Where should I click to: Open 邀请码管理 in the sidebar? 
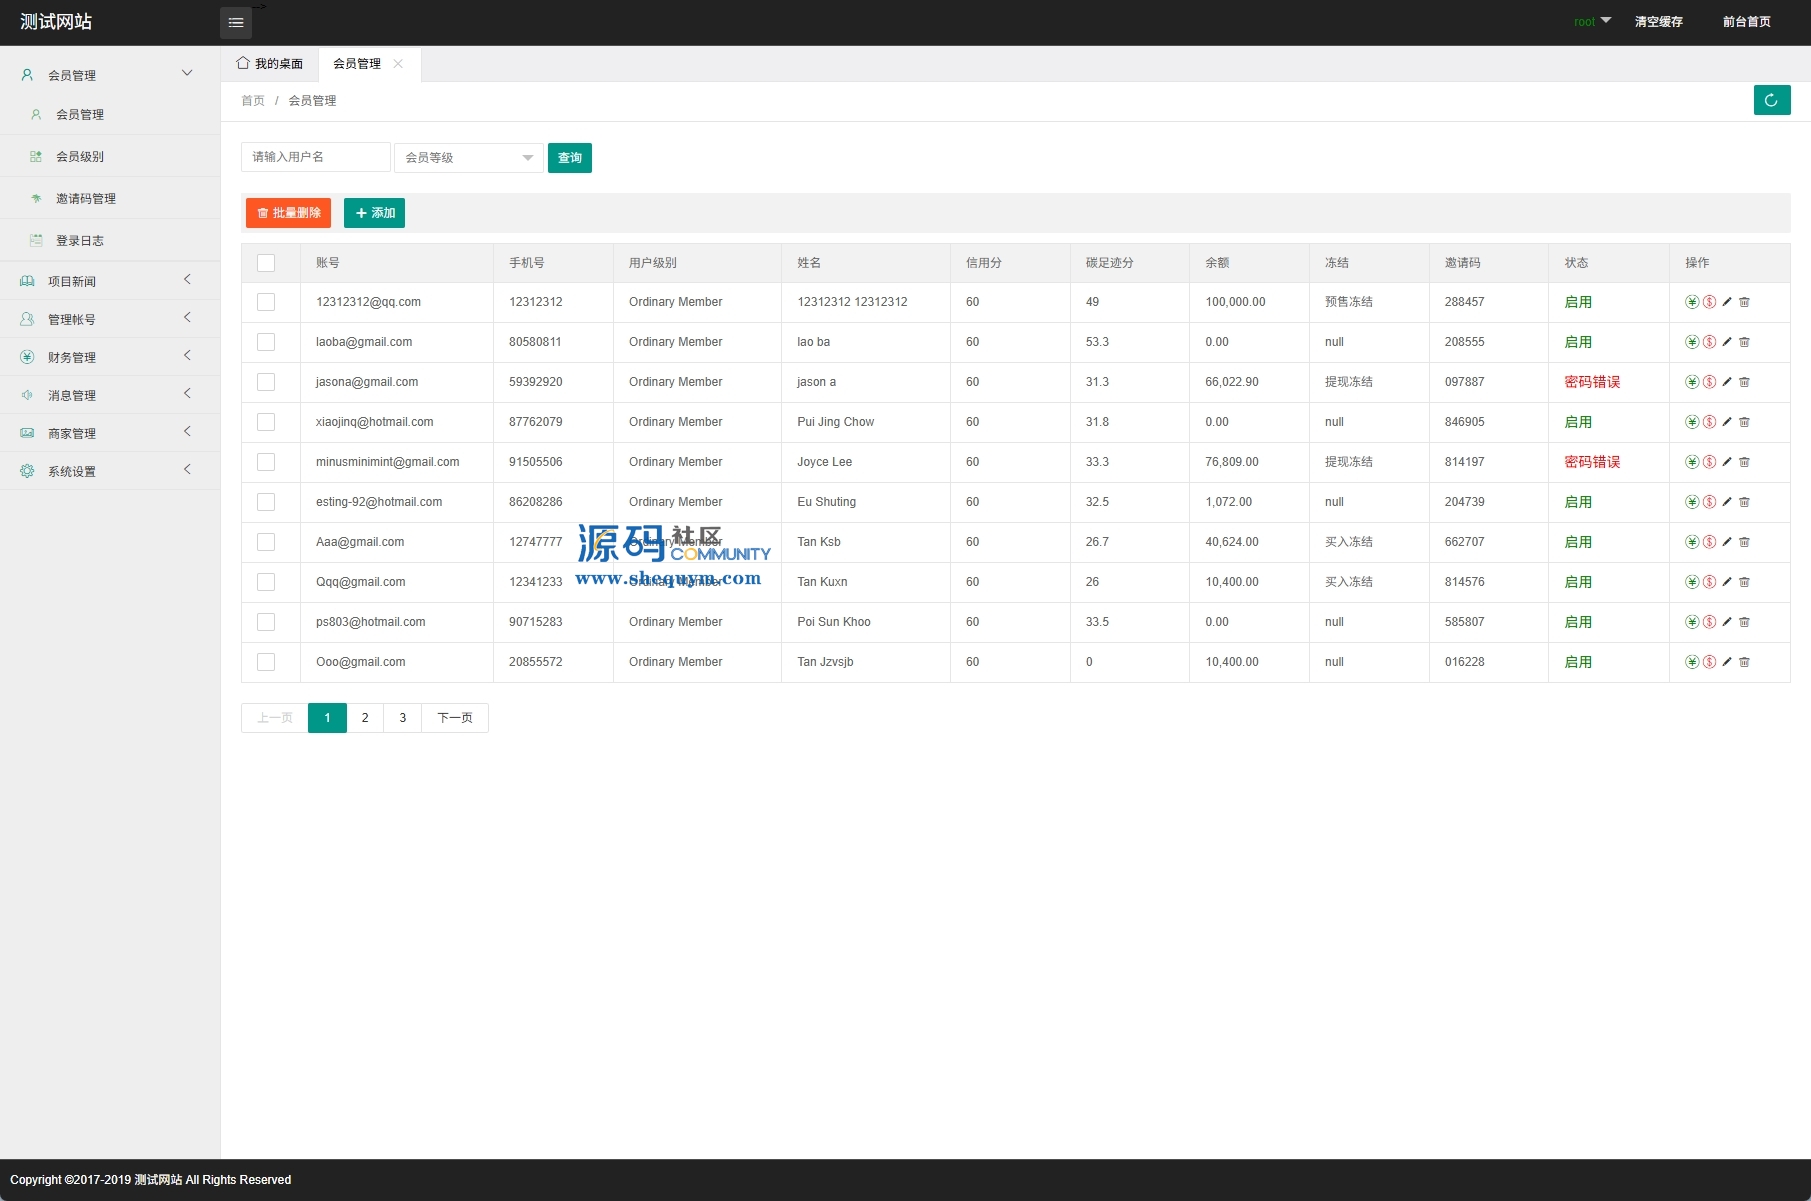86,199
